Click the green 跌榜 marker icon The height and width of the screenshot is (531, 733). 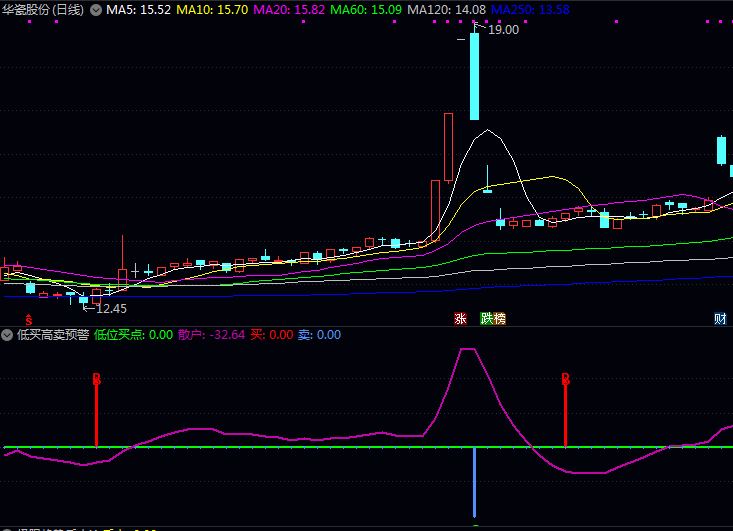[x=493, y=319]
